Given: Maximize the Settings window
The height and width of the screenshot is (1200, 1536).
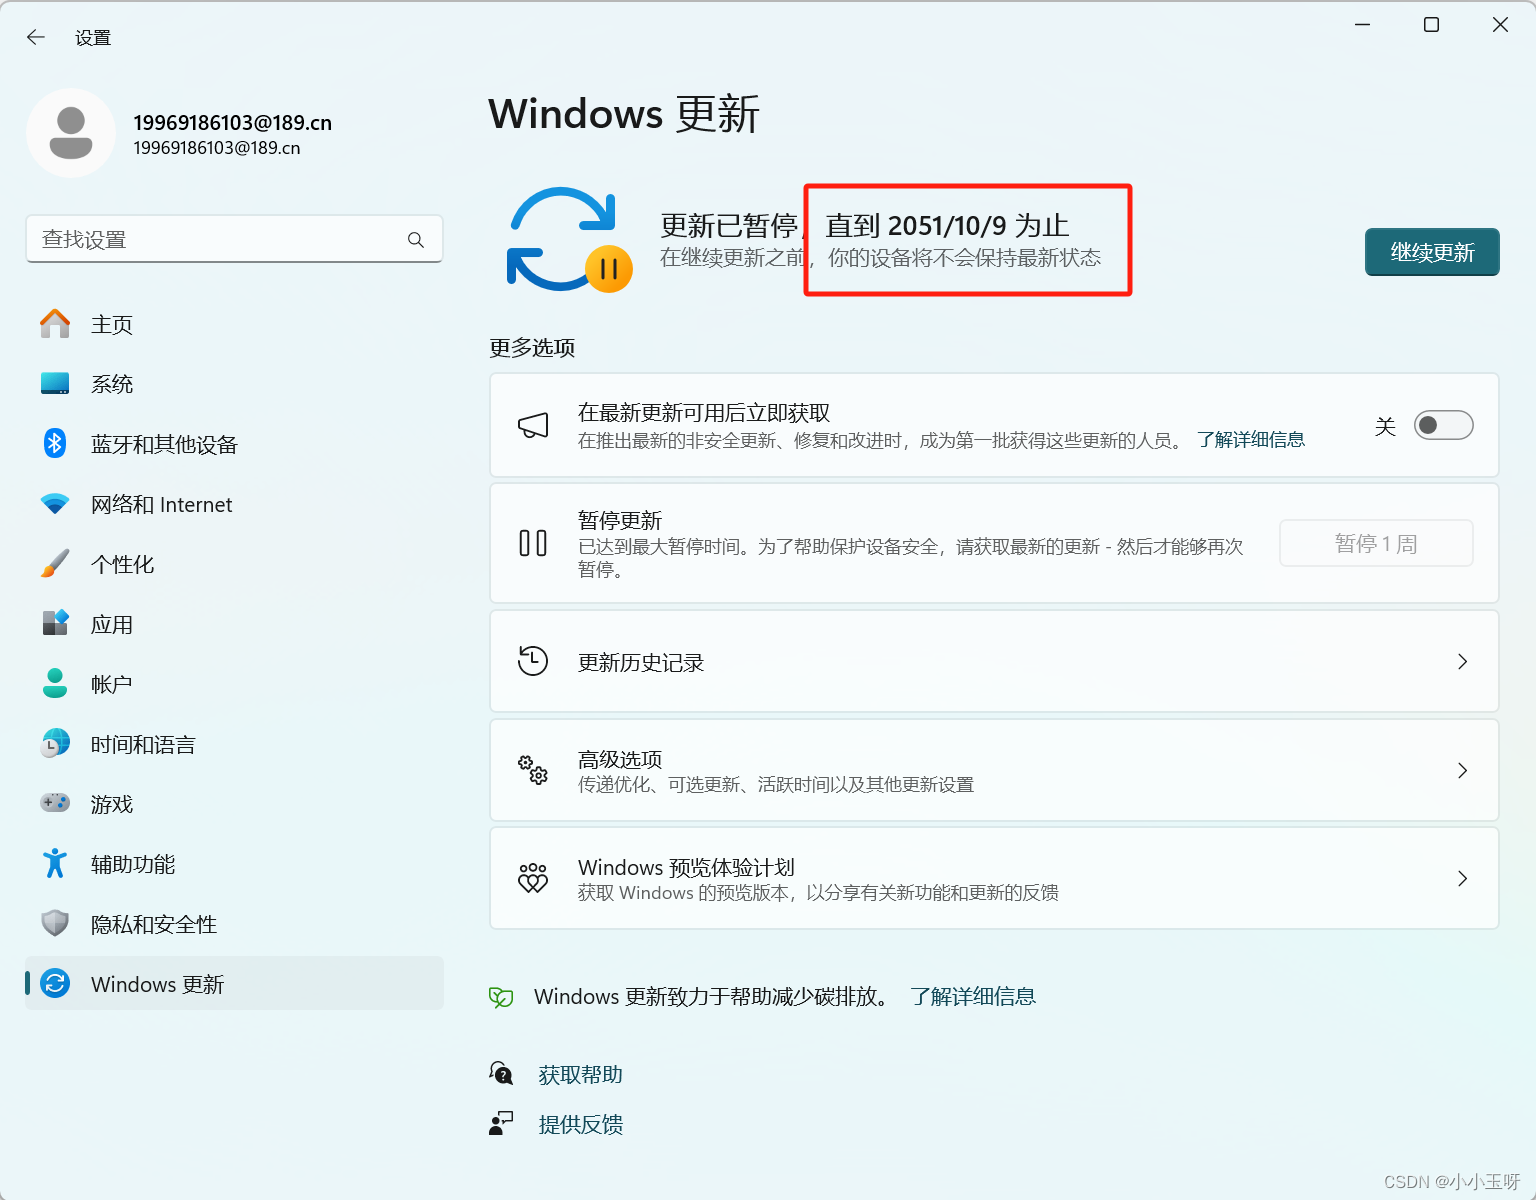Looking at the screenshot, I should pyautogui.click(x=1431, y=25).
